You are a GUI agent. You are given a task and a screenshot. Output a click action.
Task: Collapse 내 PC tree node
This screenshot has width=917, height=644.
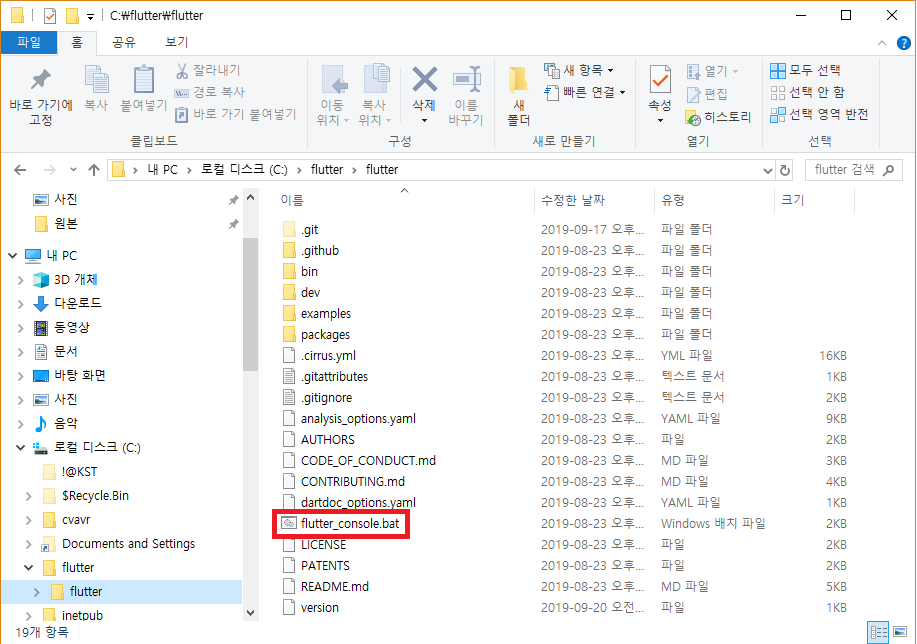[12, 256]
